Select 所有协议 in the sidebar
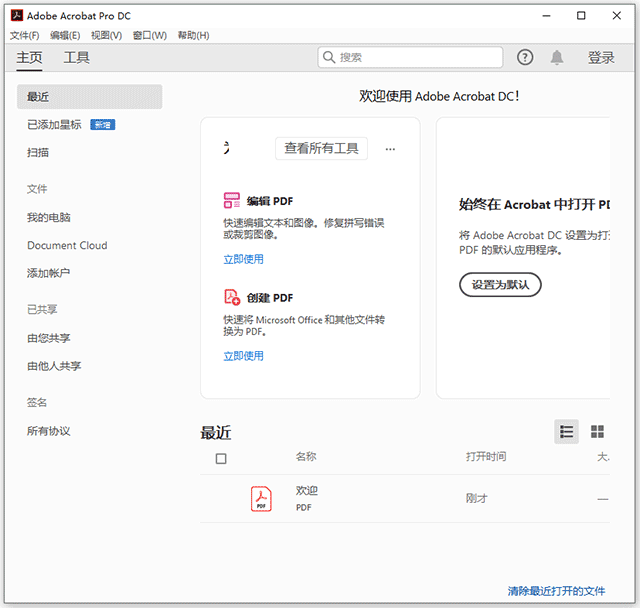This screenshot has width=640, height=608. pos(49,431)
